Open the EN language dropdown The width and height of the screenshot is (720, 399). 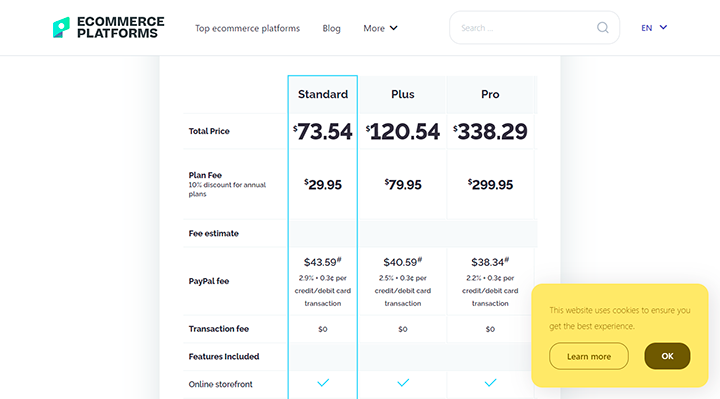click(x=654, y=28)
